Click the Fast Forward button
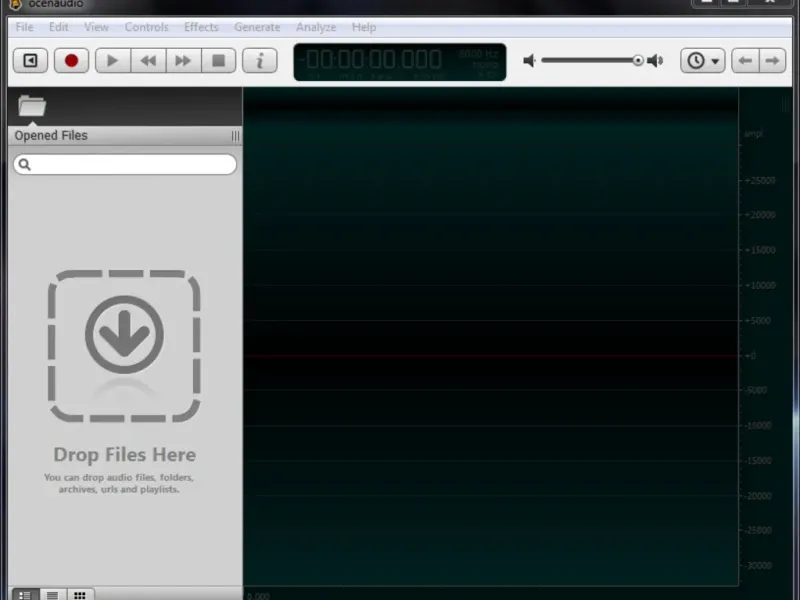The width and height of the screenshot is (800, 600). coord(183,61)
